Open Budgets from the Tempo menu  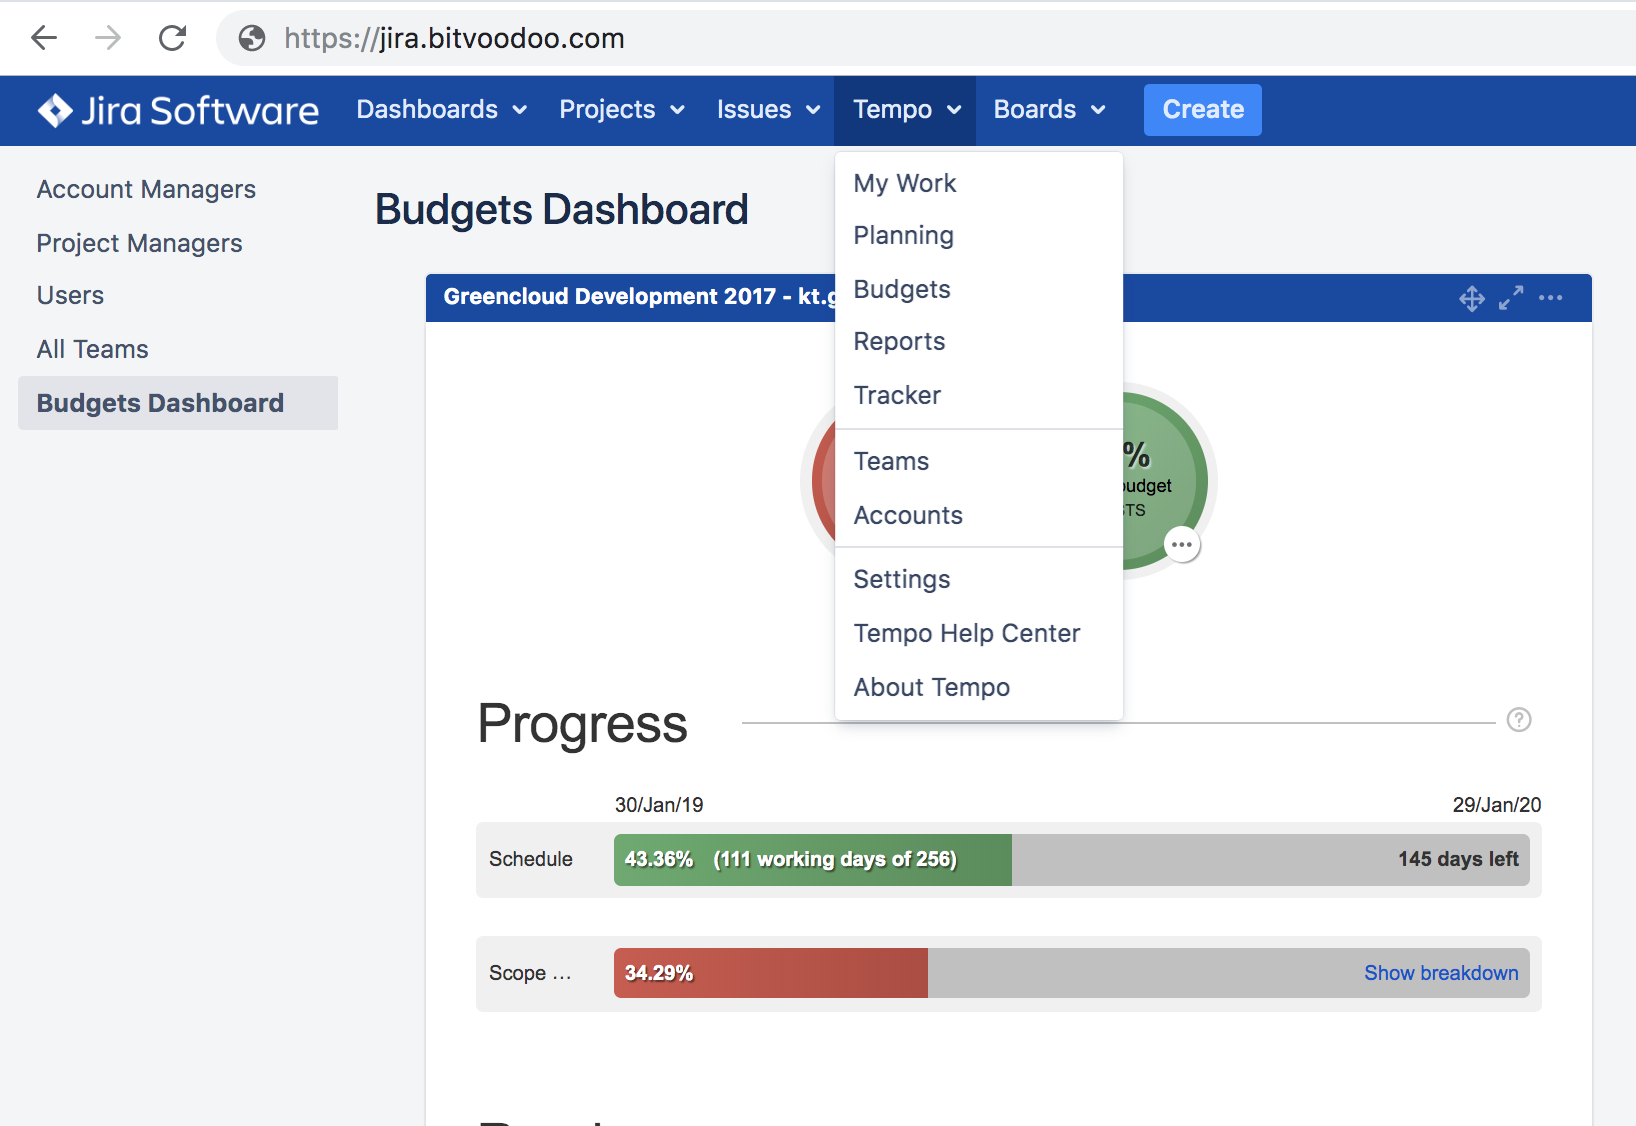coord(979,289)
